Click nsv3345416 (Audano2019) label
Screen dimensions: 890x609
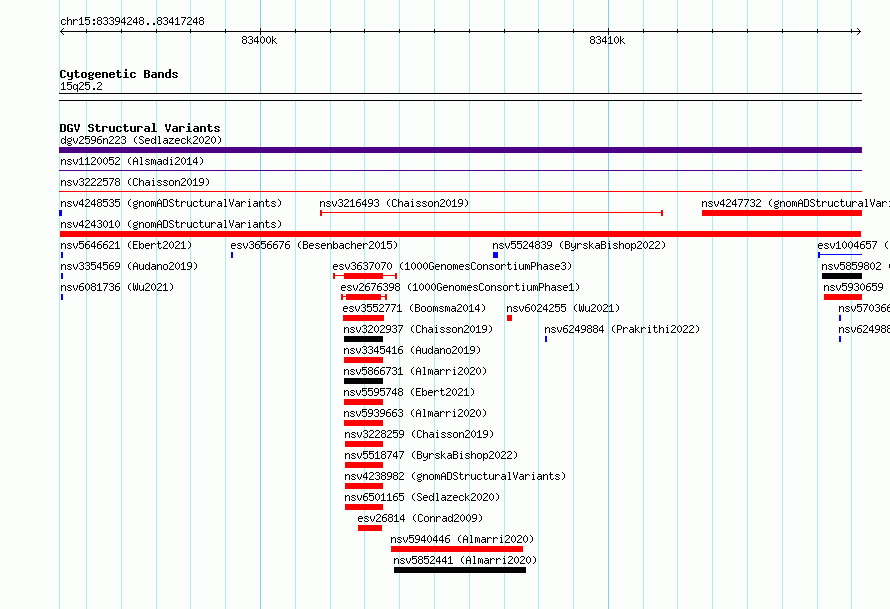pyautogui.click(x=412, y=350)
